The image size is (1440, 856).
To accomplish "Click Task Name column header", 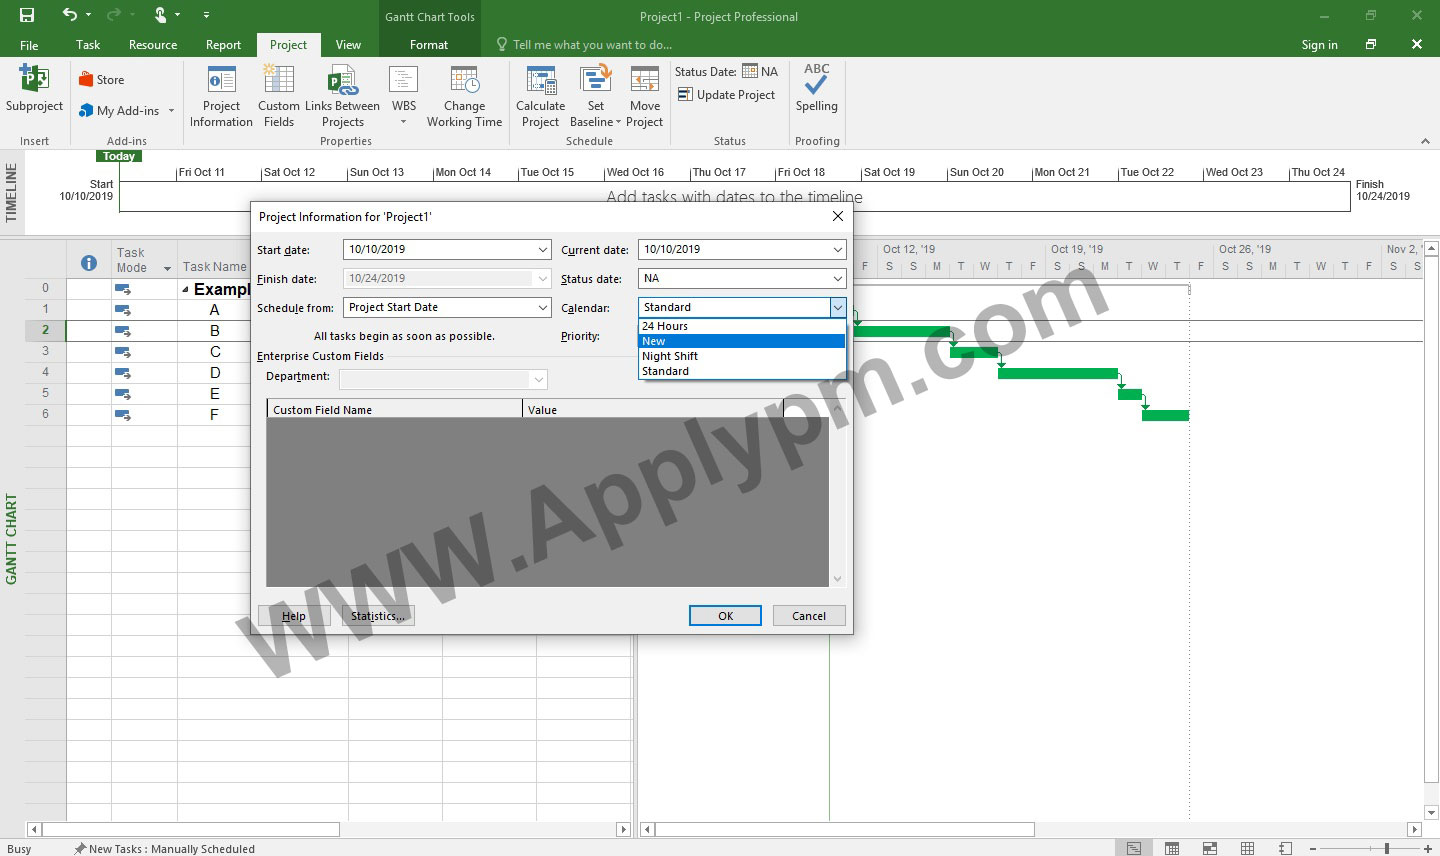I will (x=214, y=266).
